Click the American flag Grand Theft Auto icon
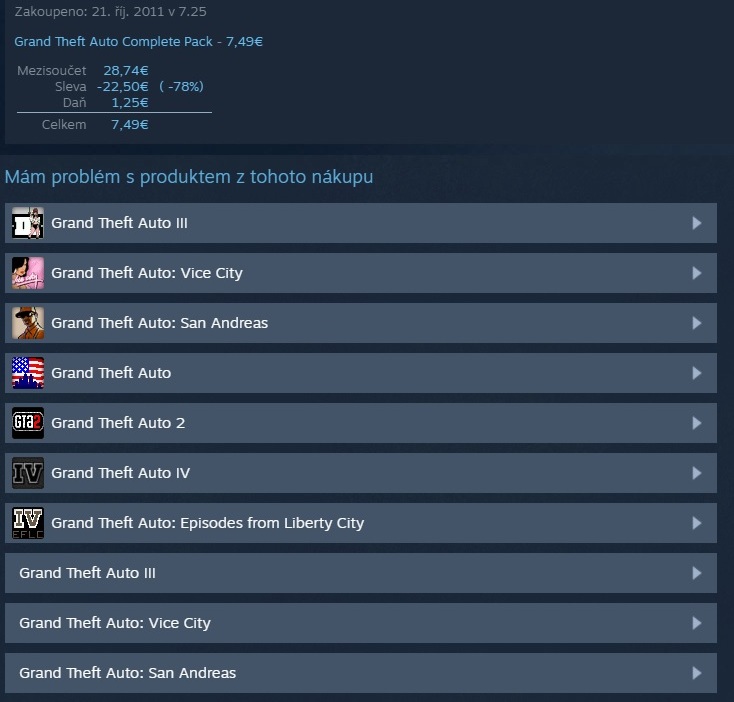 pos(28,373)
